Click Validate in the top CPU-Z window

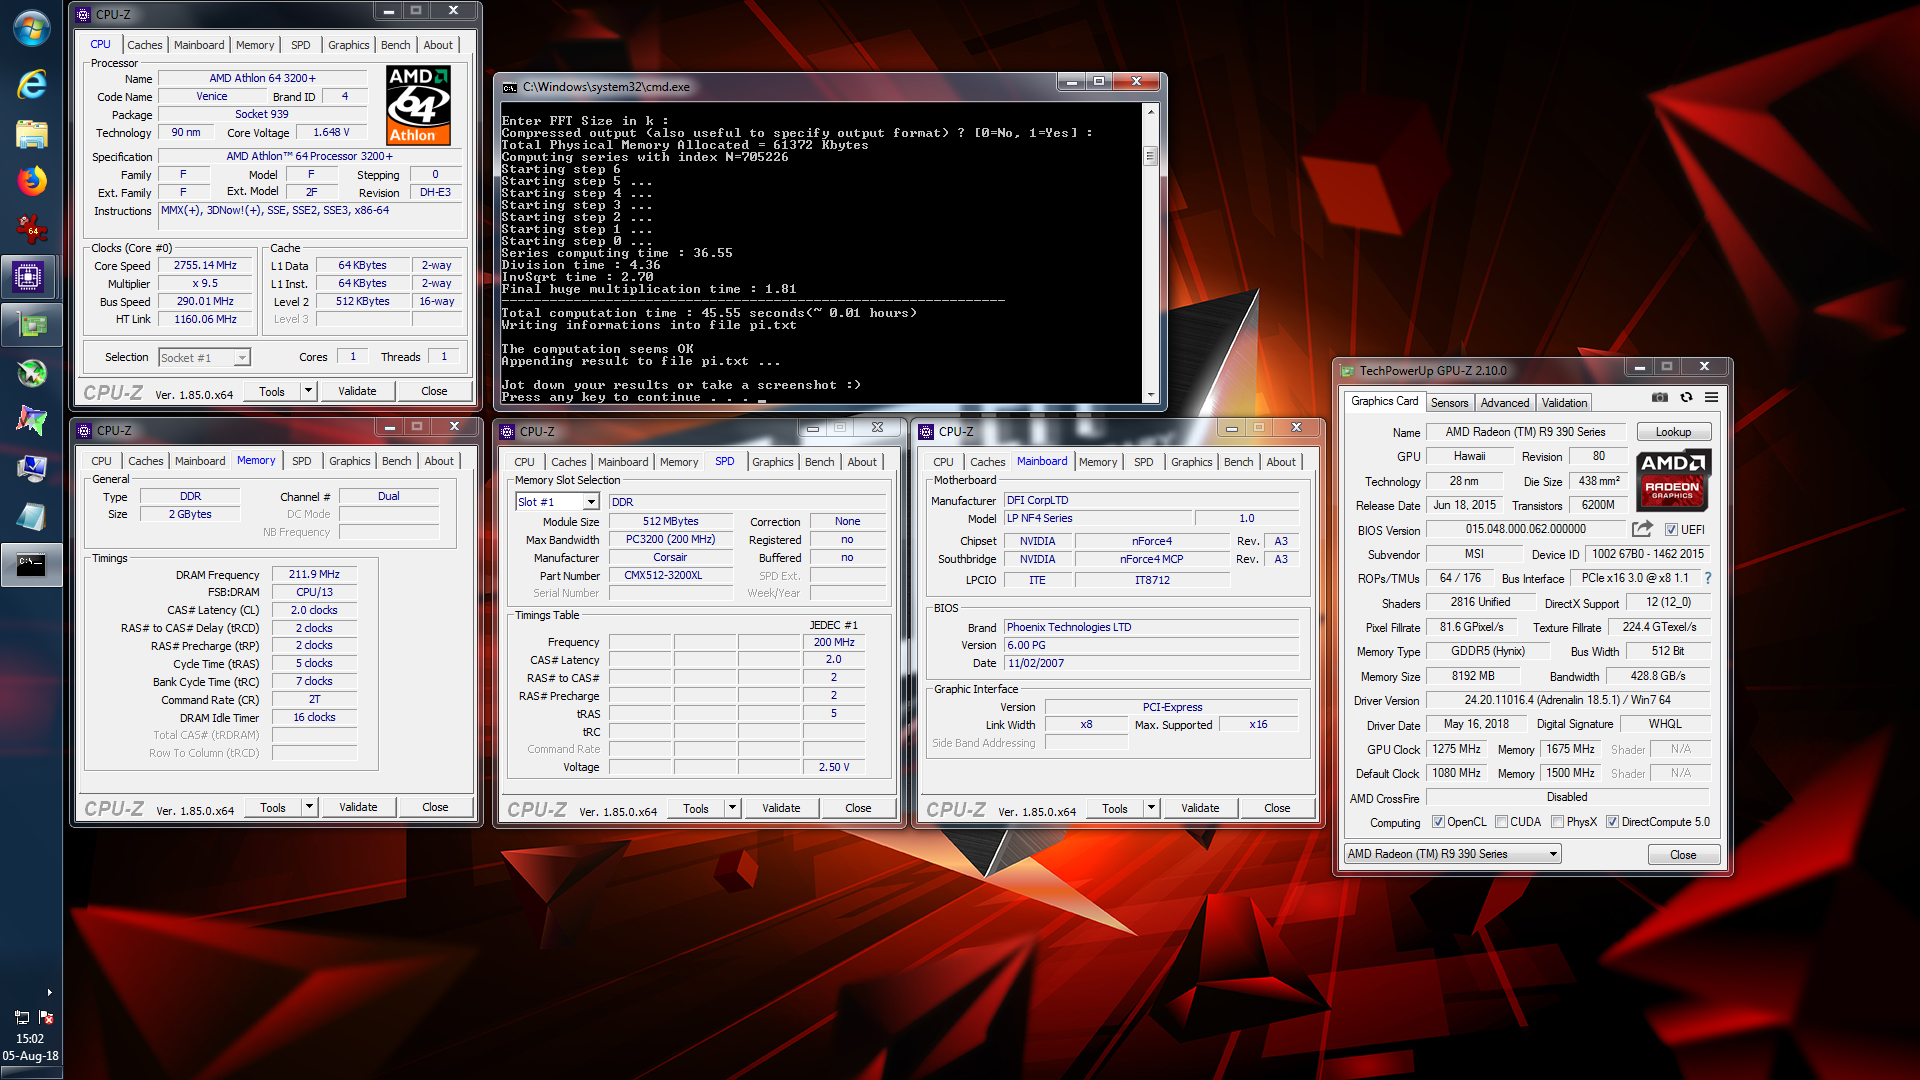357,391
